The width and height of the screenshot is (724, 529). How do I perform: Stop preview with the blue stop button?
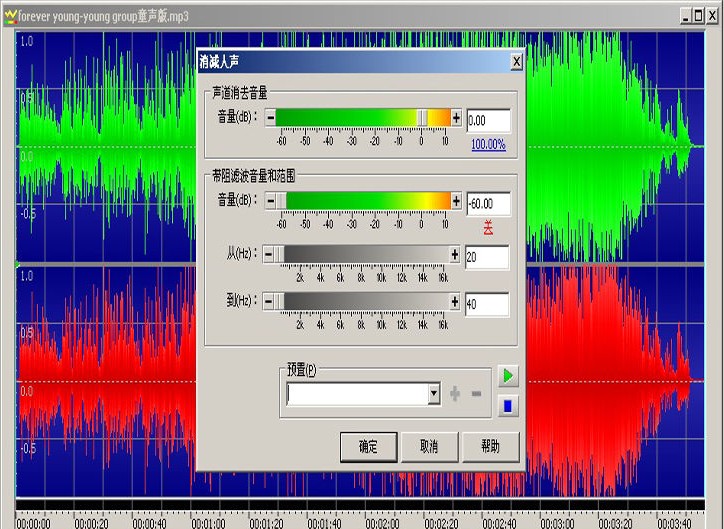click(508, 406)
